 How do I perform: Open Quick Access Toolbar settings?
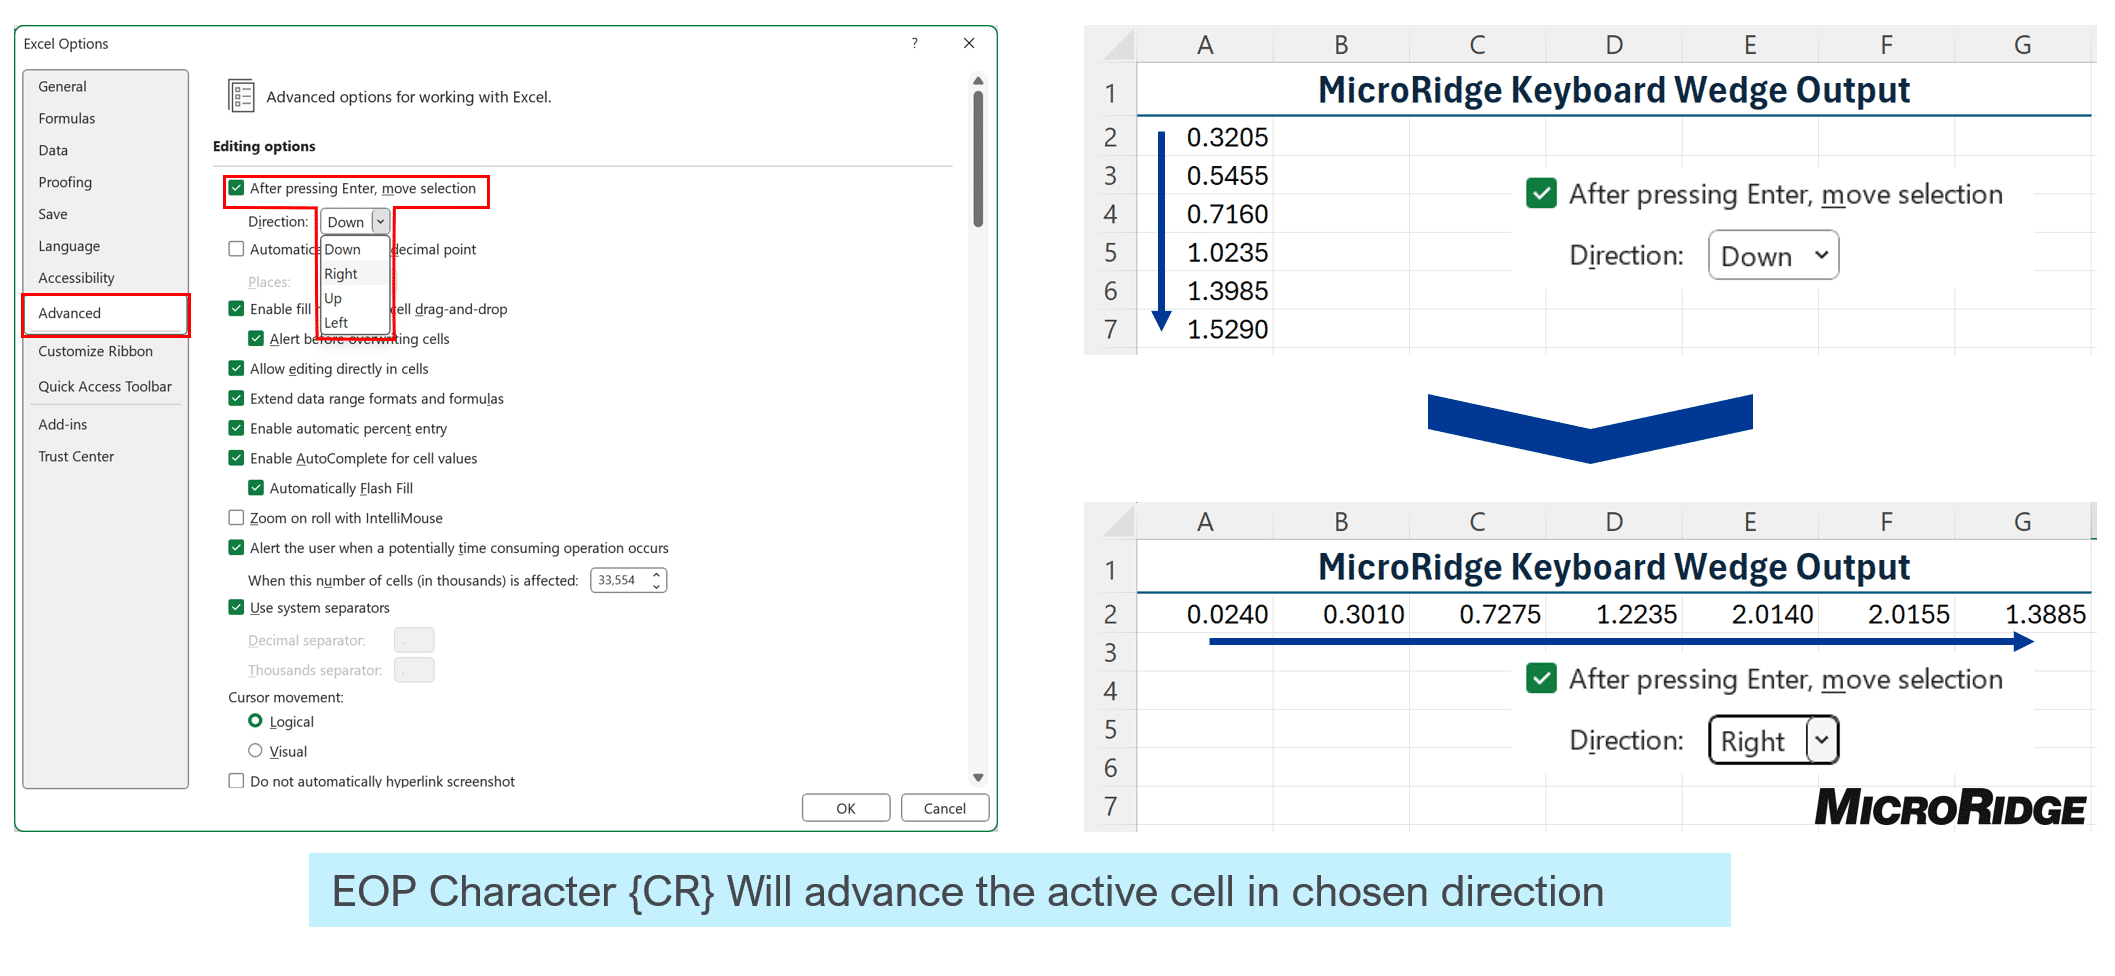click(x=105, y=387)
